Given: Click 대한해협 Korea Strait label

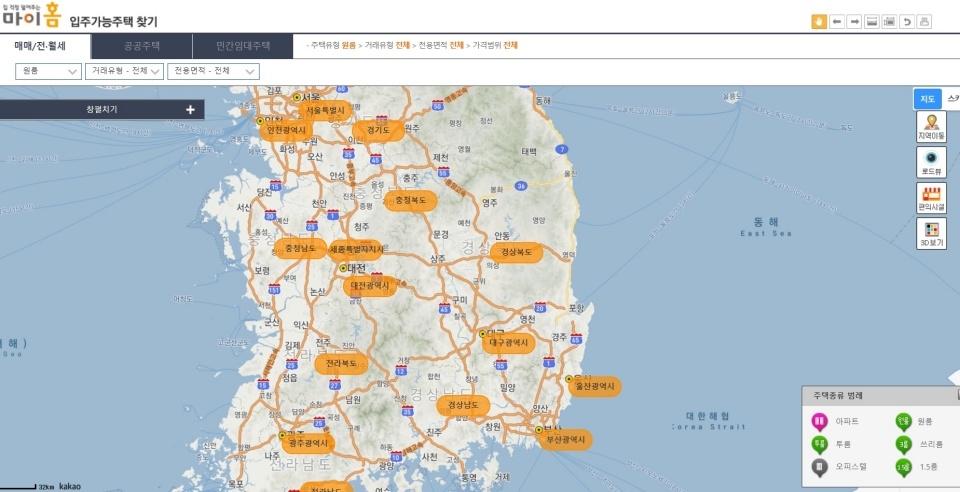Looking at the screenshot, I should point(708,421).
